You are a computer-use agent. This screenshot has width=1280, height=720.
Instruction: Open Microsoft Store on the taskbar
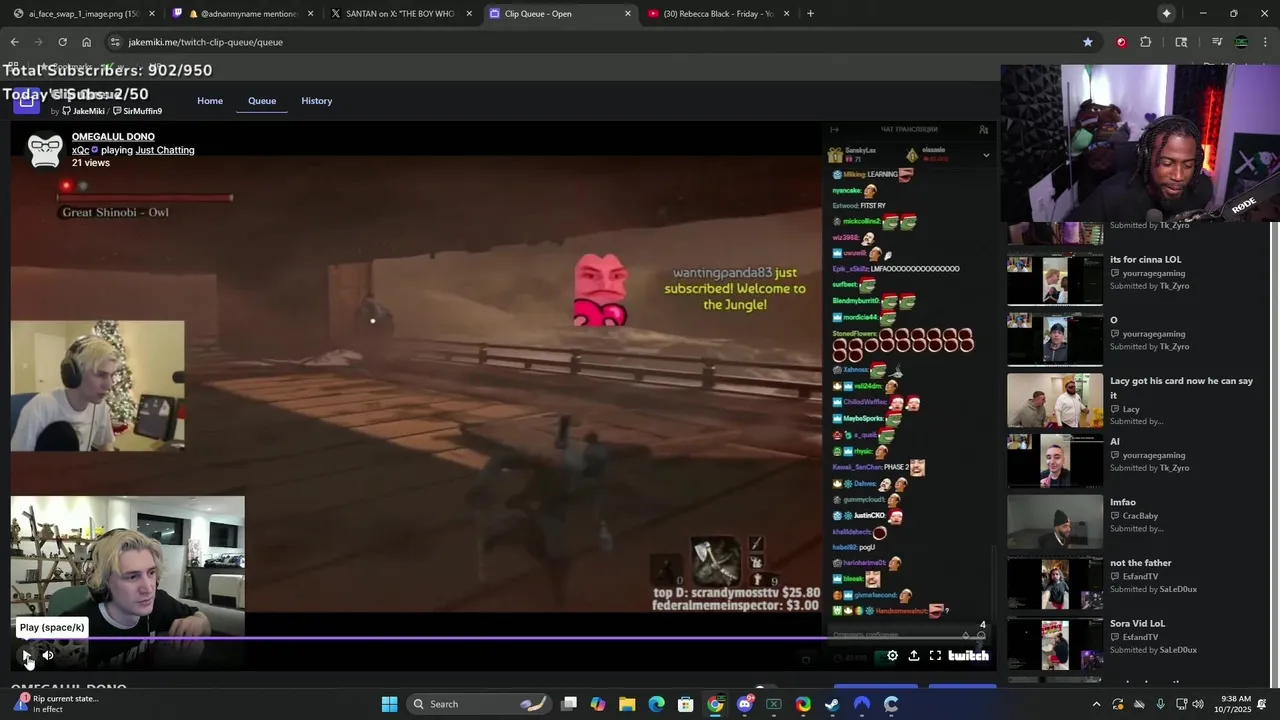(686, 704)
